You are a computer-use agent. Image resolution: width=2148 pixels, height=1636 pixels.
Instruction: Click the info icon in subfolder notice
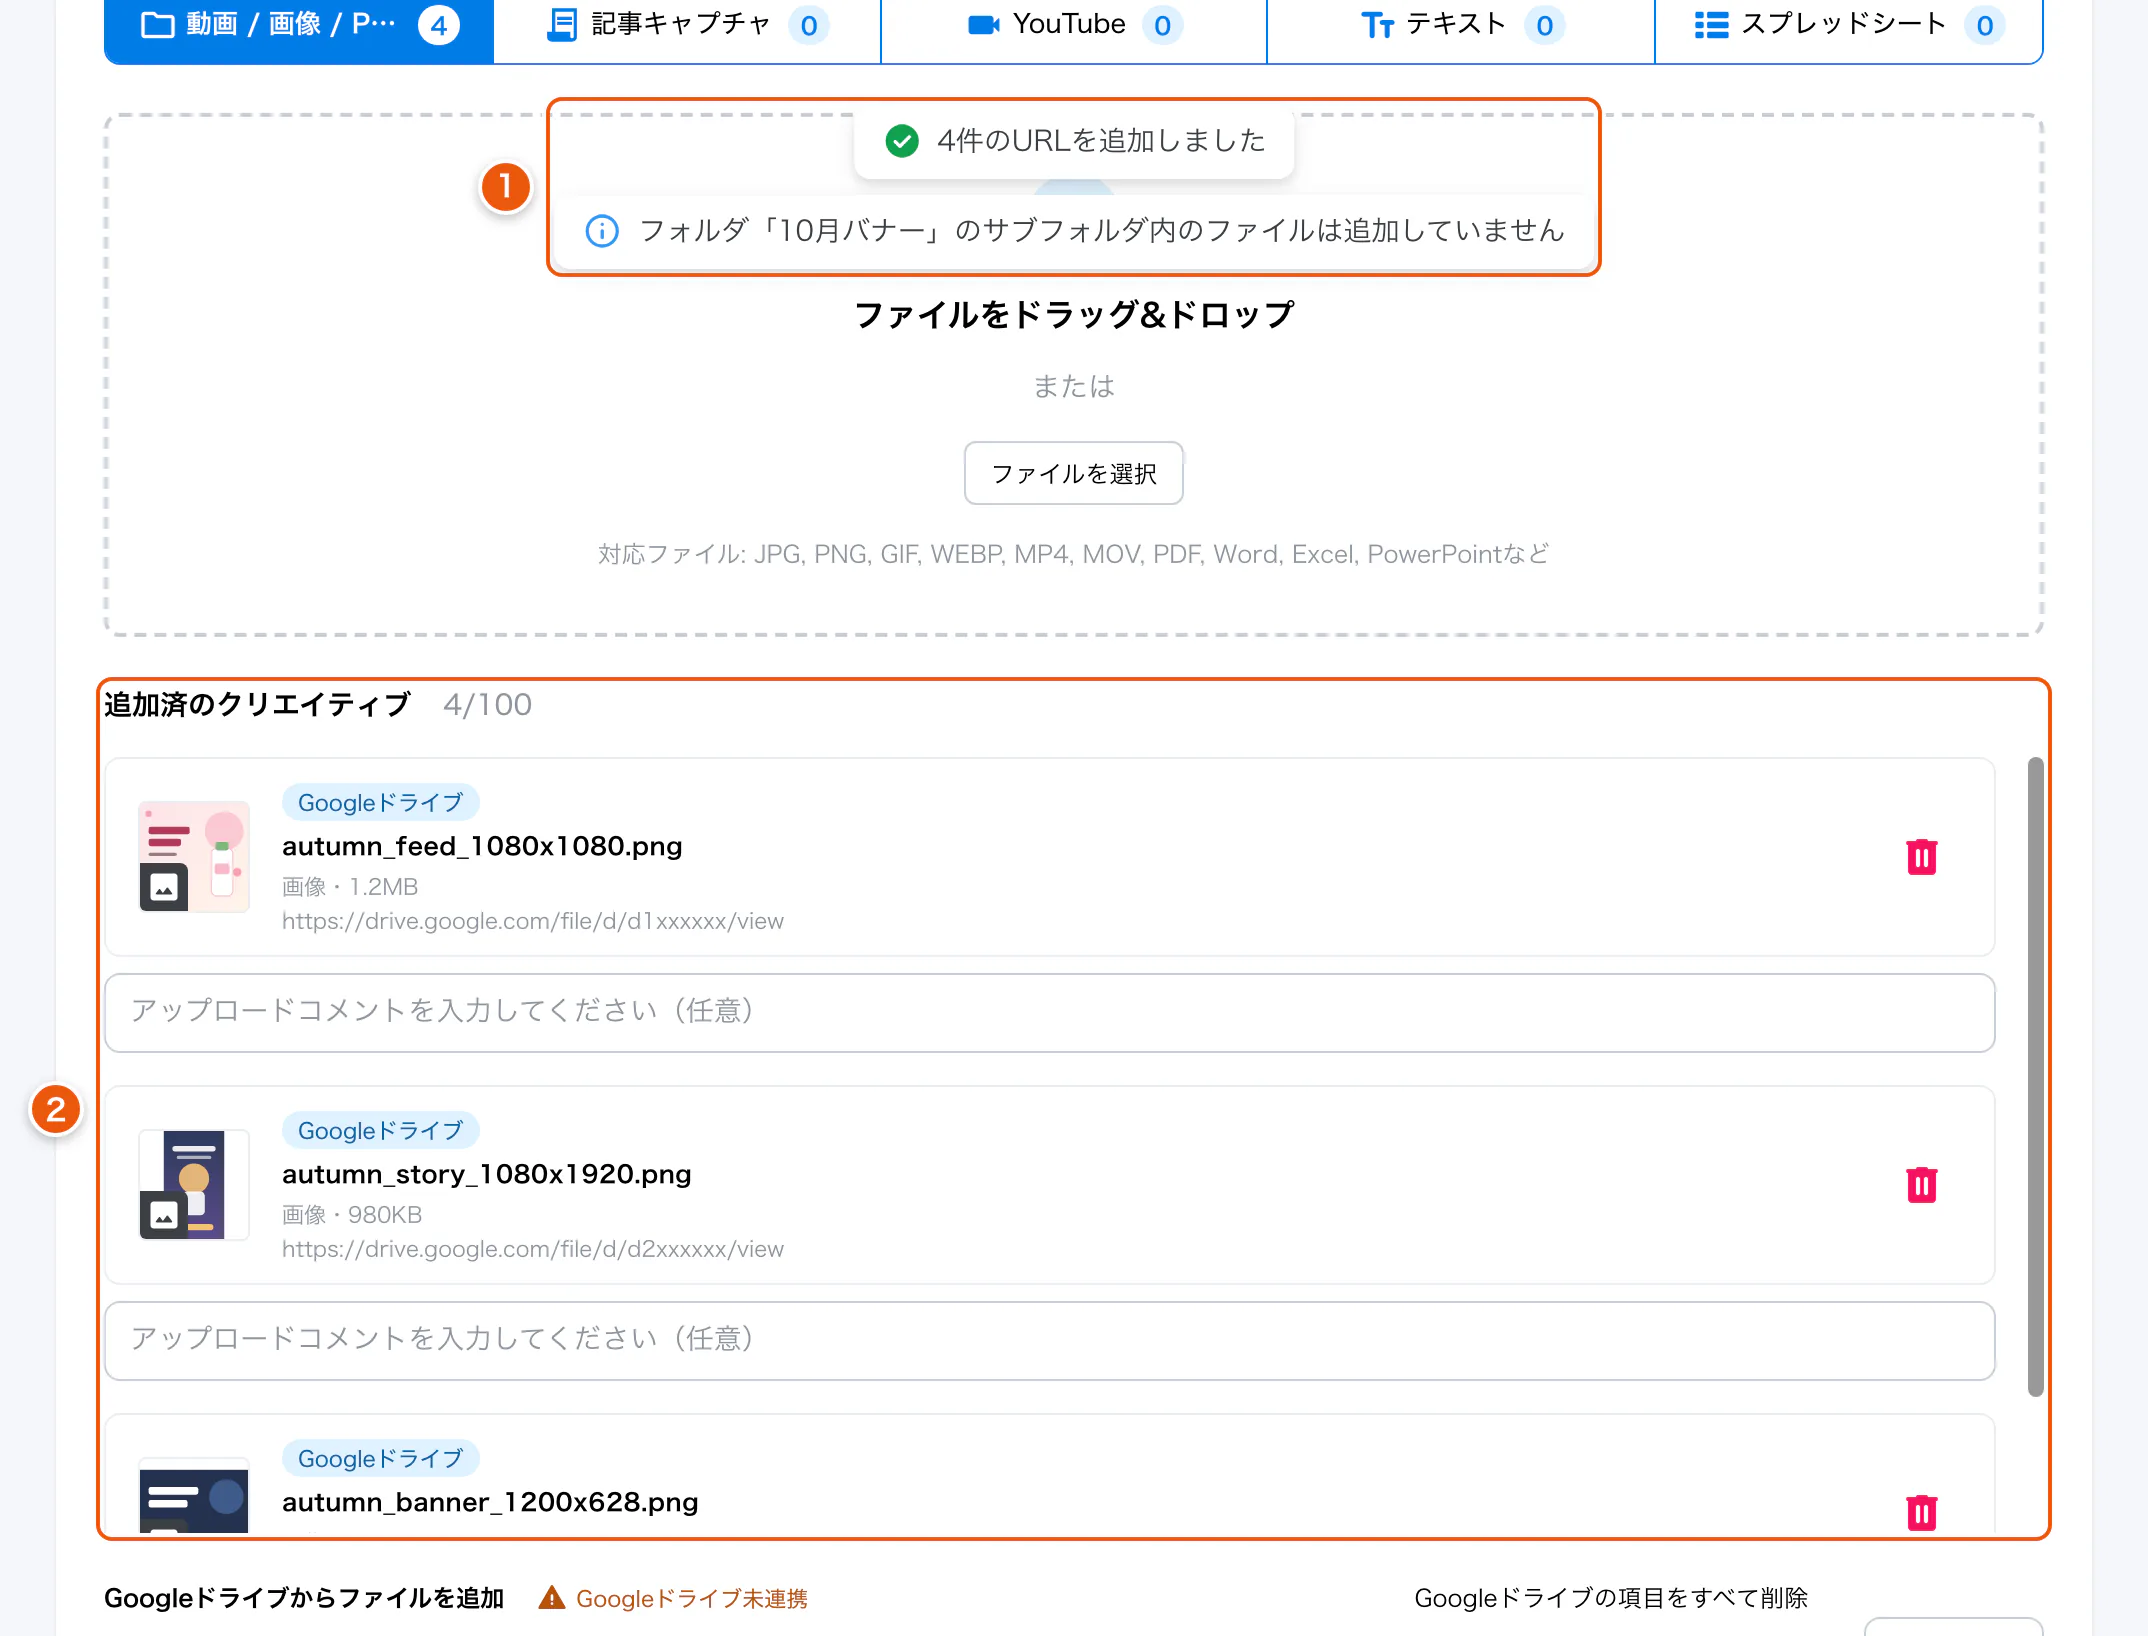pos(602,231)
